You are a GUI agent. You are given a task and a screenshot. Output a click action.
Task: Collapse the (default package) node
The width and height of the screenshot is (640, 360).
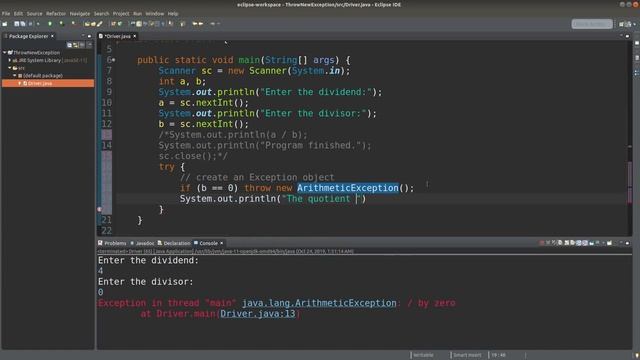(15, 76)
